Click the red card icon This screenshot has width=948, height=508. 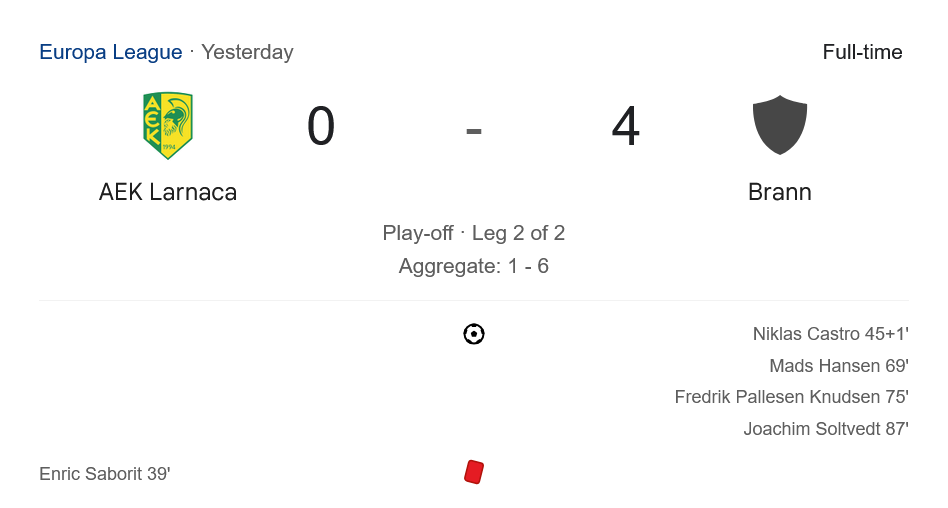[x=474, y=472]
